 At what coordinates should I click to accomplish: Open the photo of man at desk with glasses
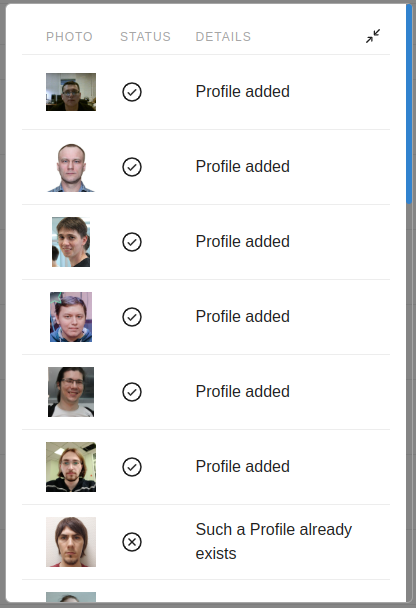tap(71, 92)
